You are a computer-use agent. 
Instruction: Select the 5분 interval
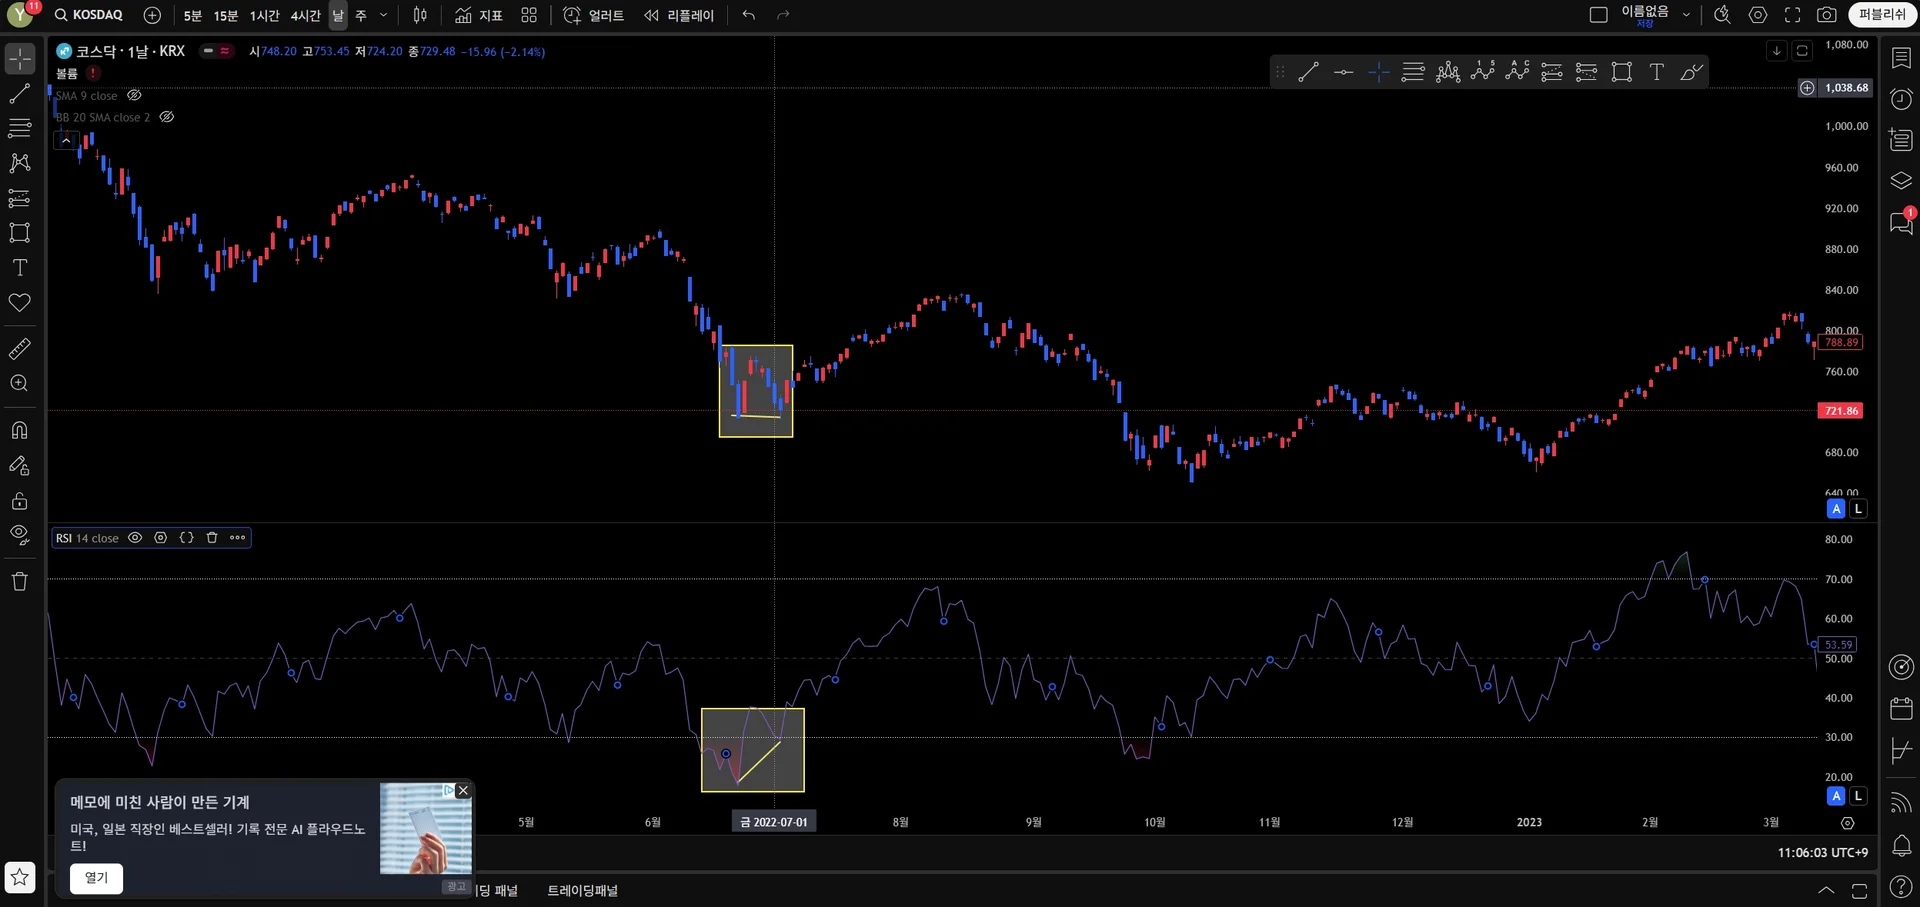tap(193, 15)
